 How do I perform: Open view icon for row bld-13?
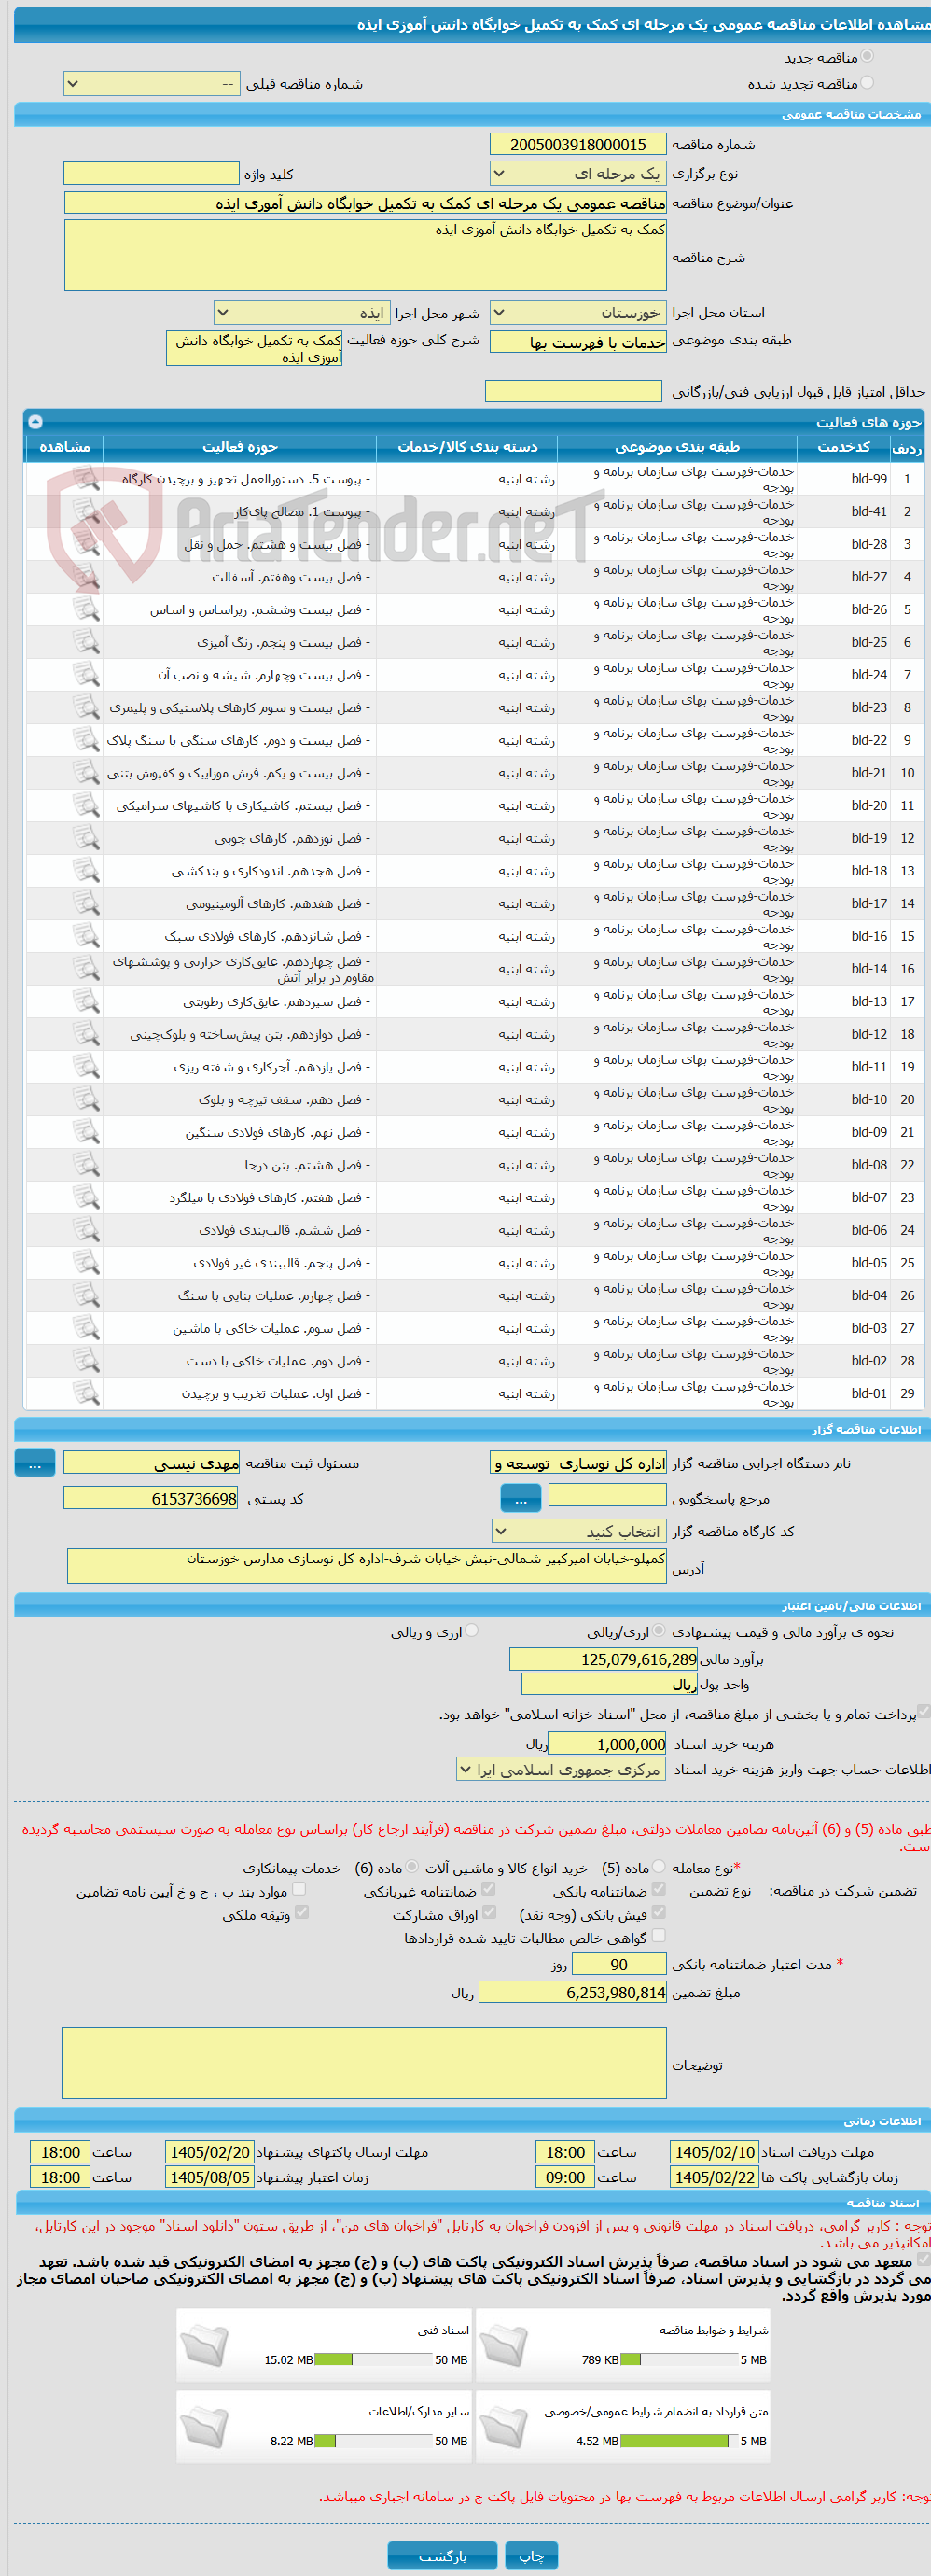click(86, 1001)
